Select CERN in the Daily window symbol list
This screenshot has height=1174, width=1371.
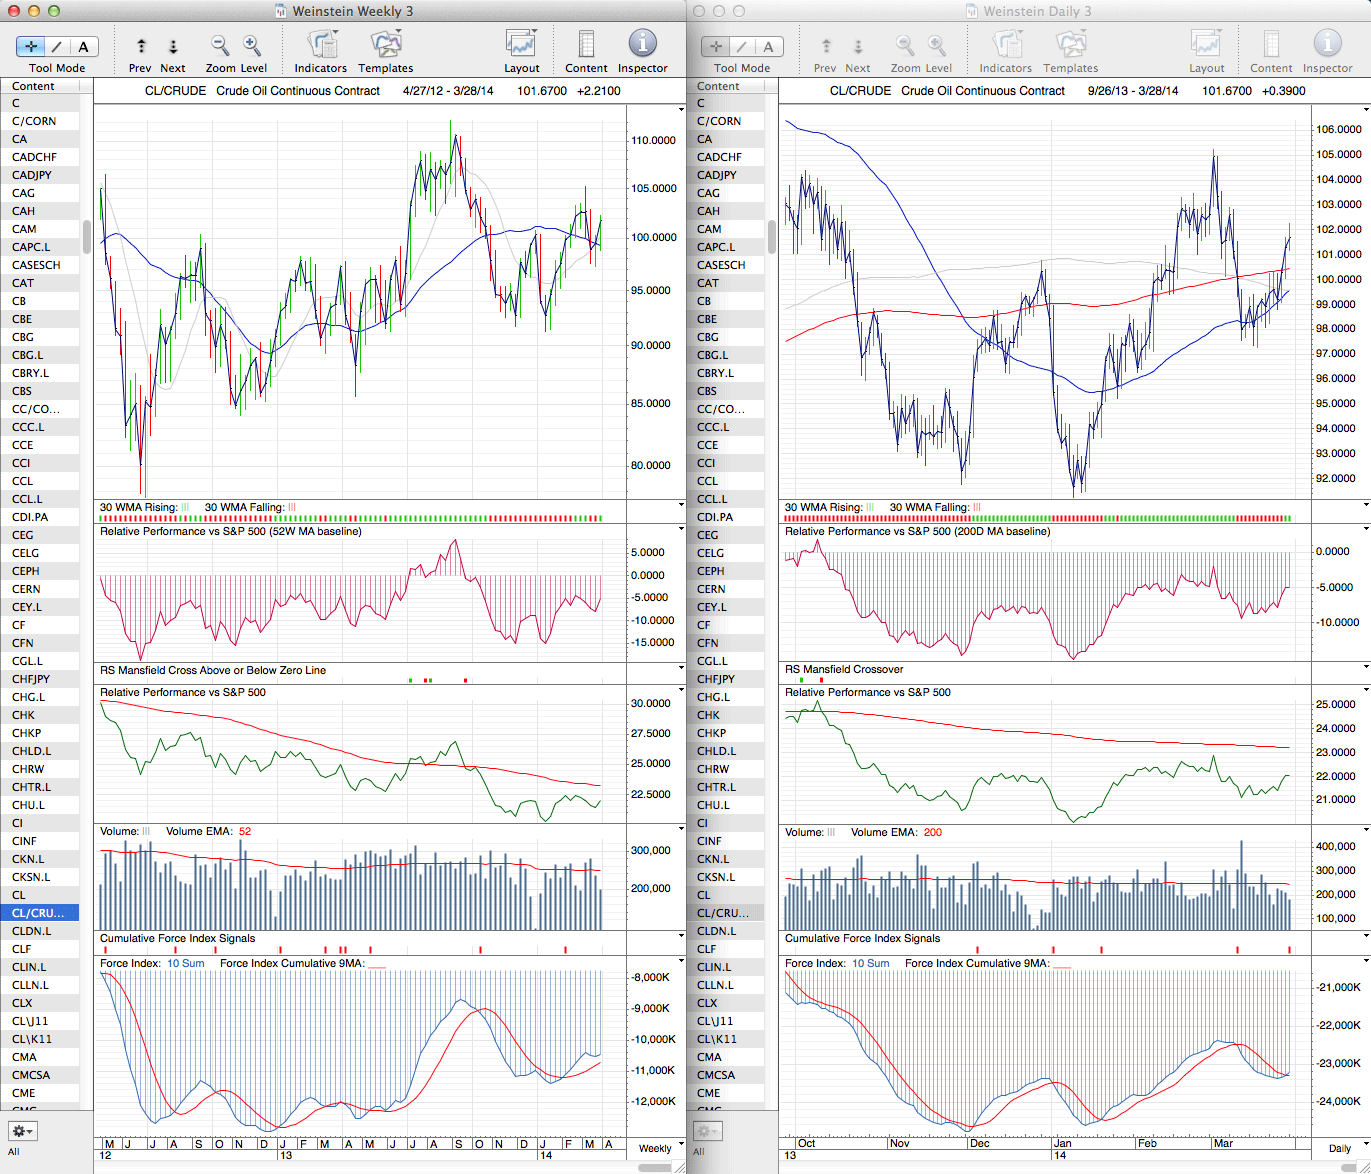tap(711, 589)
